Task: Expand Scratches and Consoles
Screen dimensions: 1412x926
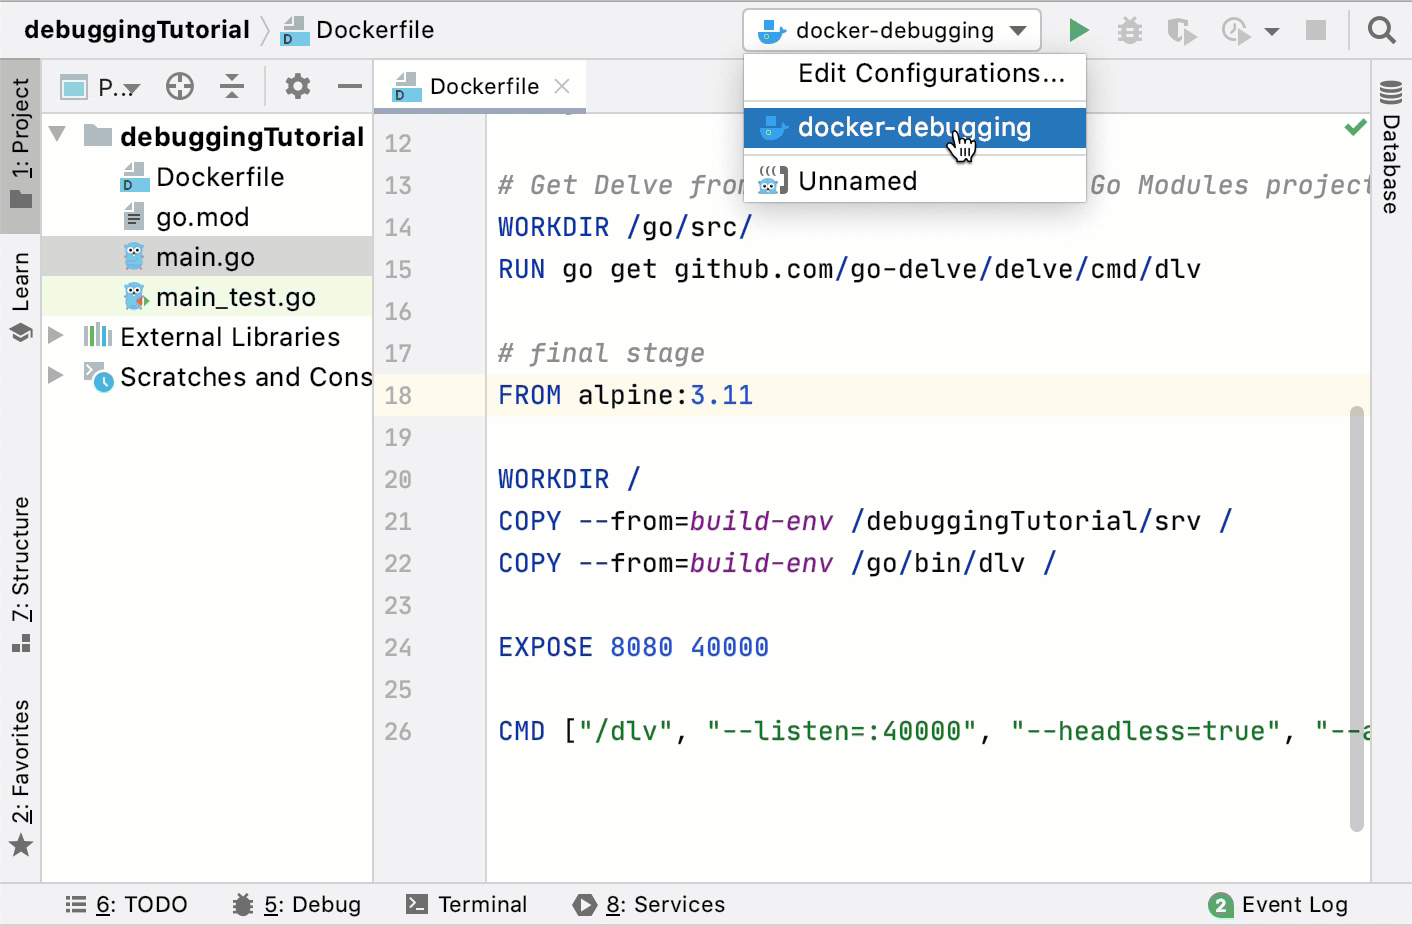Action: point(57,377)
